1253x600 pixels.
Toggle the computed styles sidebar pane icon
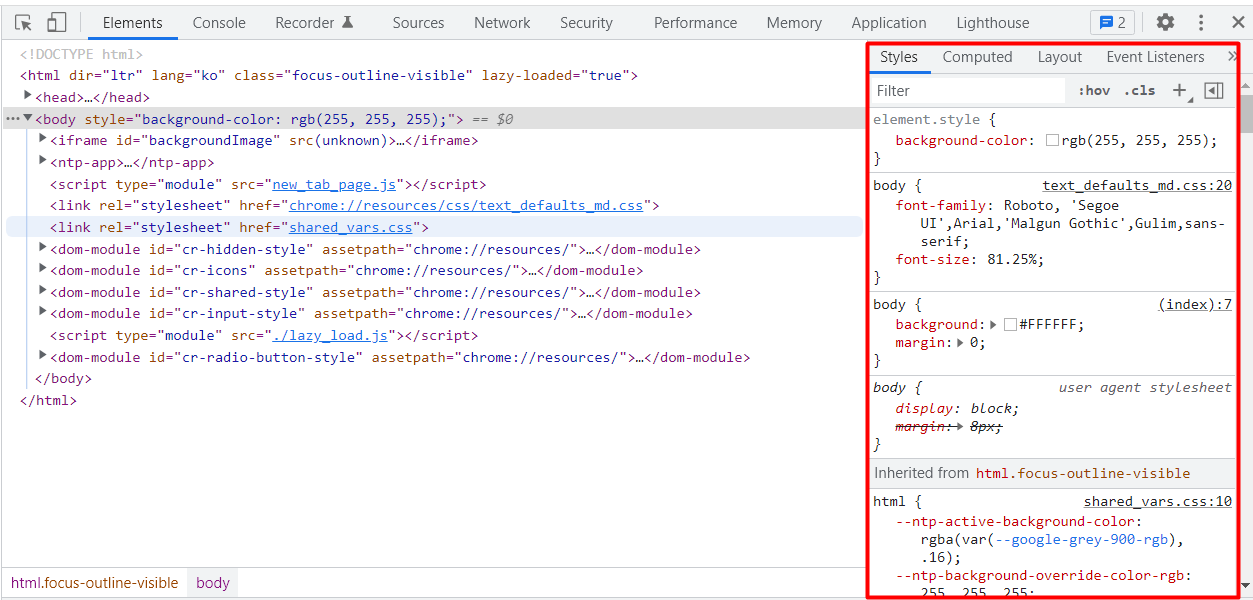click(x=1214, y=91)
